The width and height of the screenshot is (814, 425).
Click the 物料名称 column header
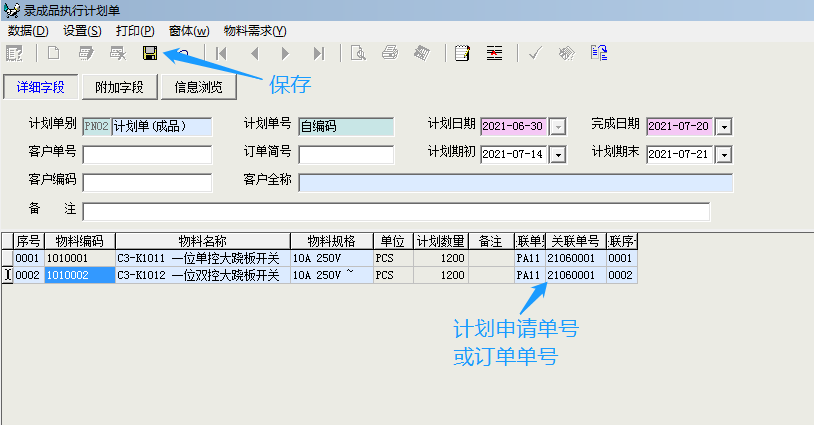[x=203, y=241]
